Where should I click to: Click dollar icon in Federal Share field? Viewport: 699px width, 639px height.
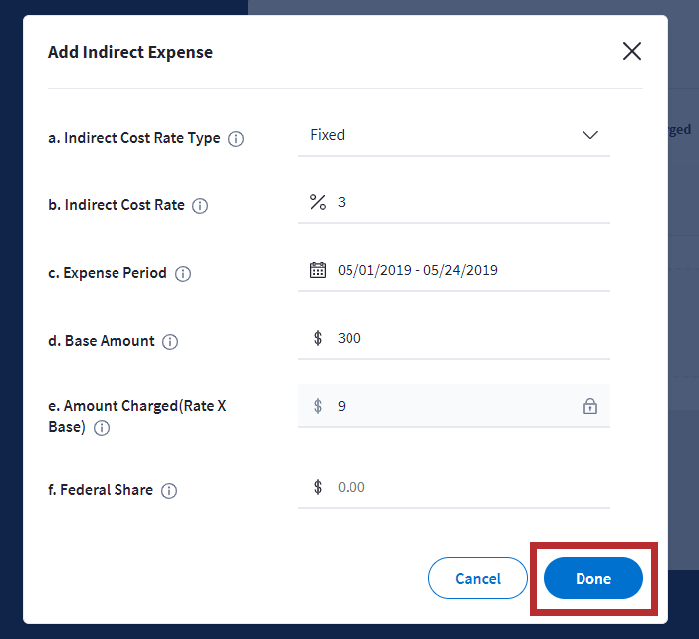pyautogui.click(x=318, y=487)
